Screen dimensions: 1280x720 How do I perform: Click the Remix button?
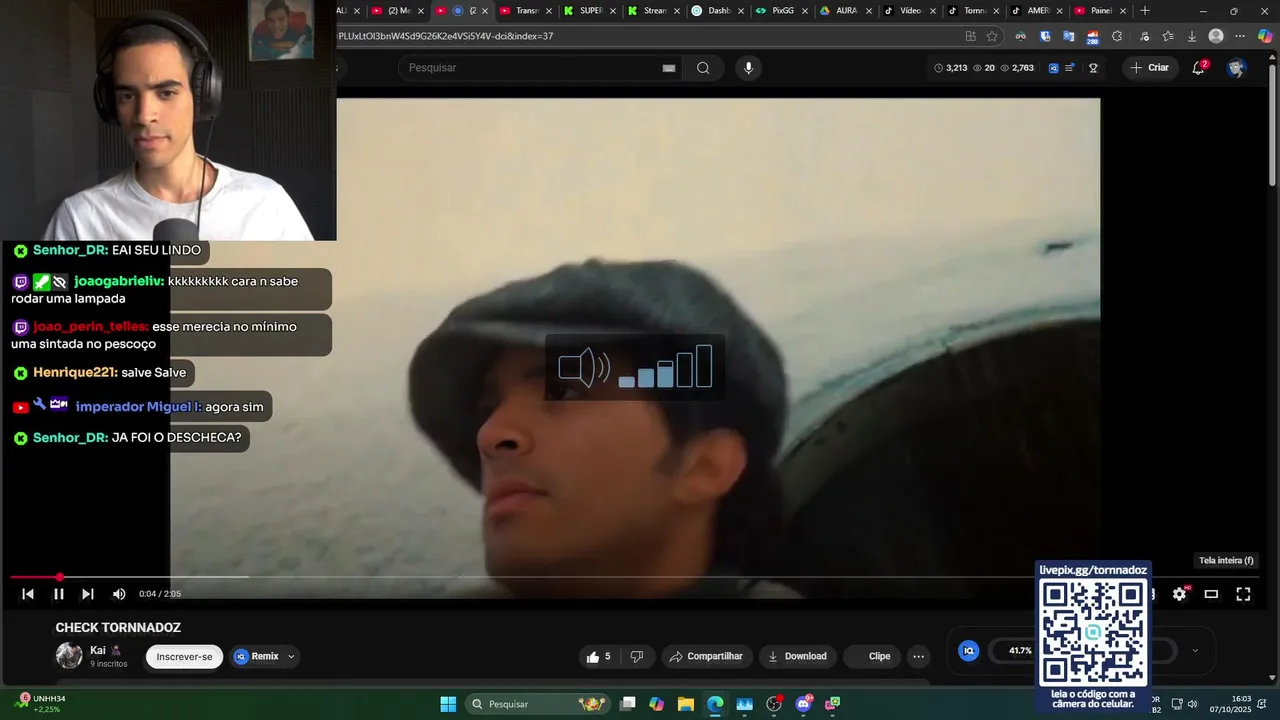pos(256,656)
